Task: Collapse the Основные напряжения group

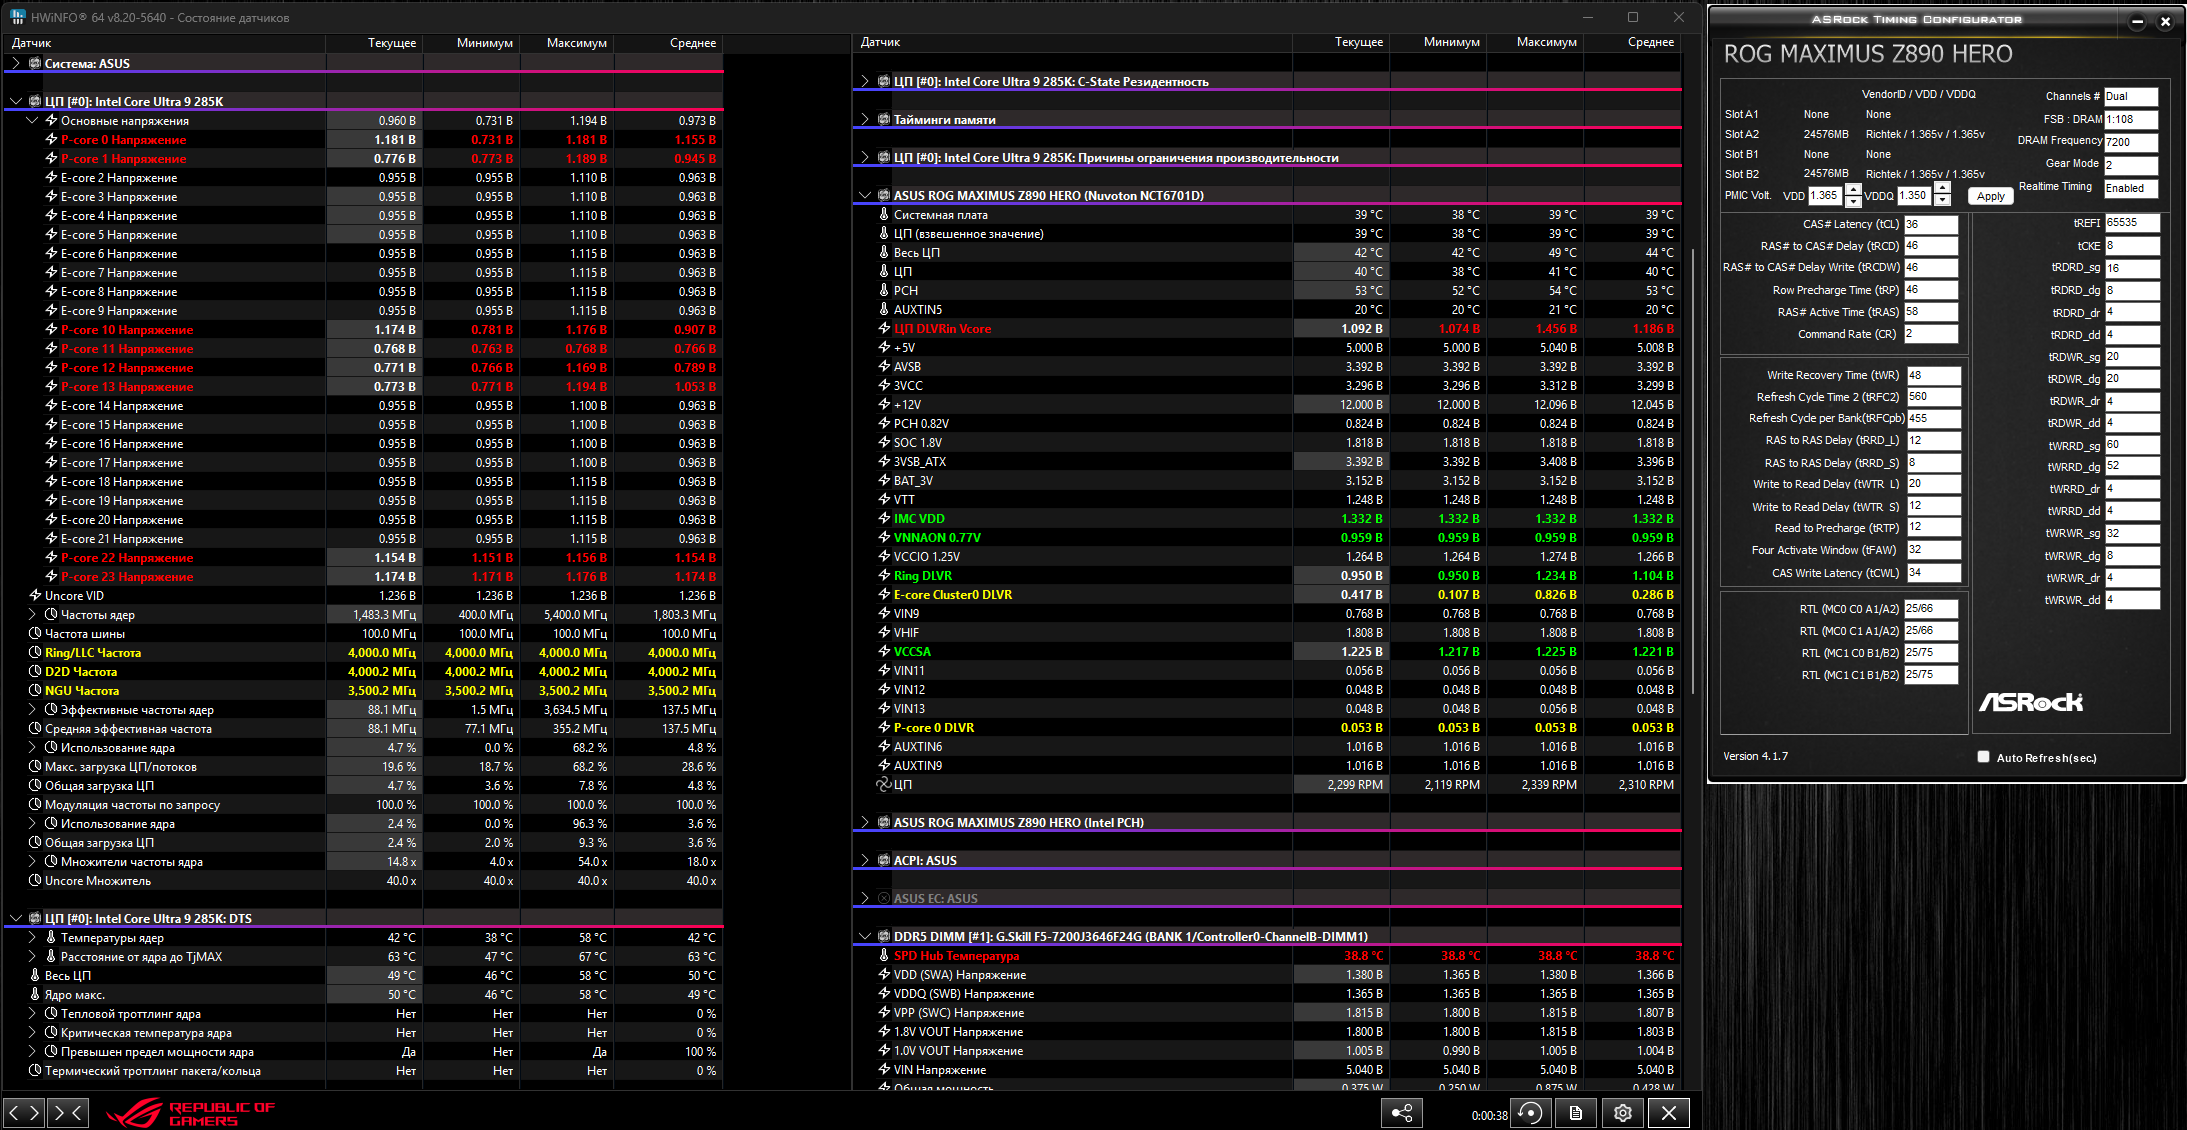Action: click(x=33, y=120)
